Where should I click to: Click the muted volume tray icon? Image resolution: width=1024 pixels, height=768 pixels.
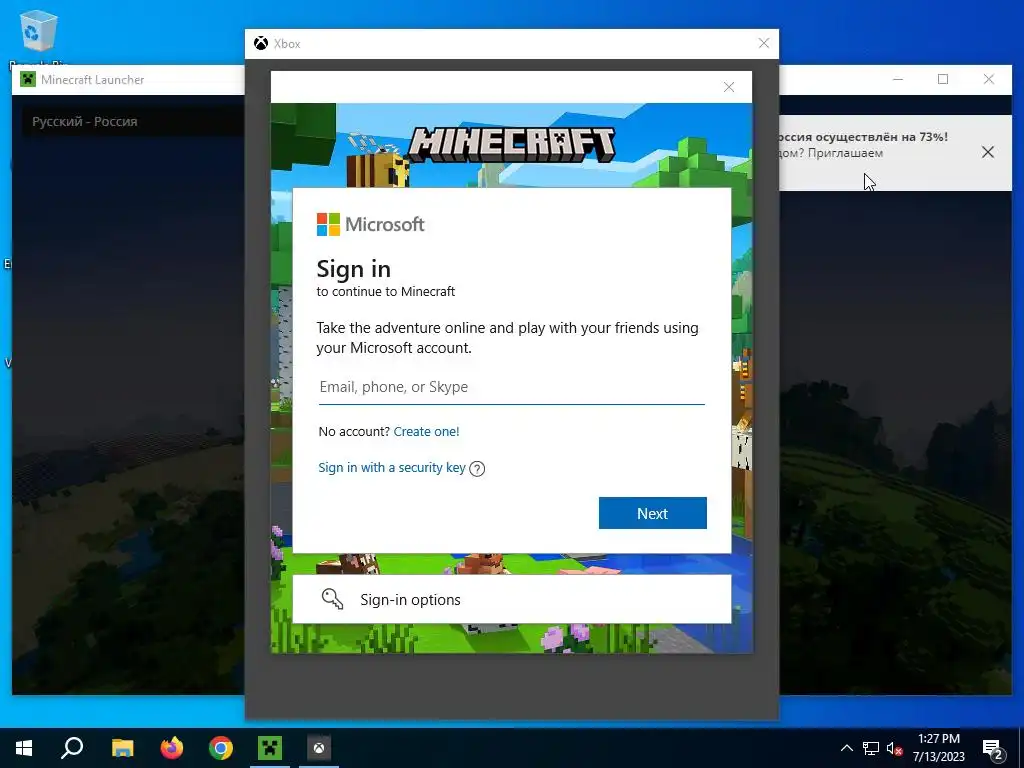point(894,748)
